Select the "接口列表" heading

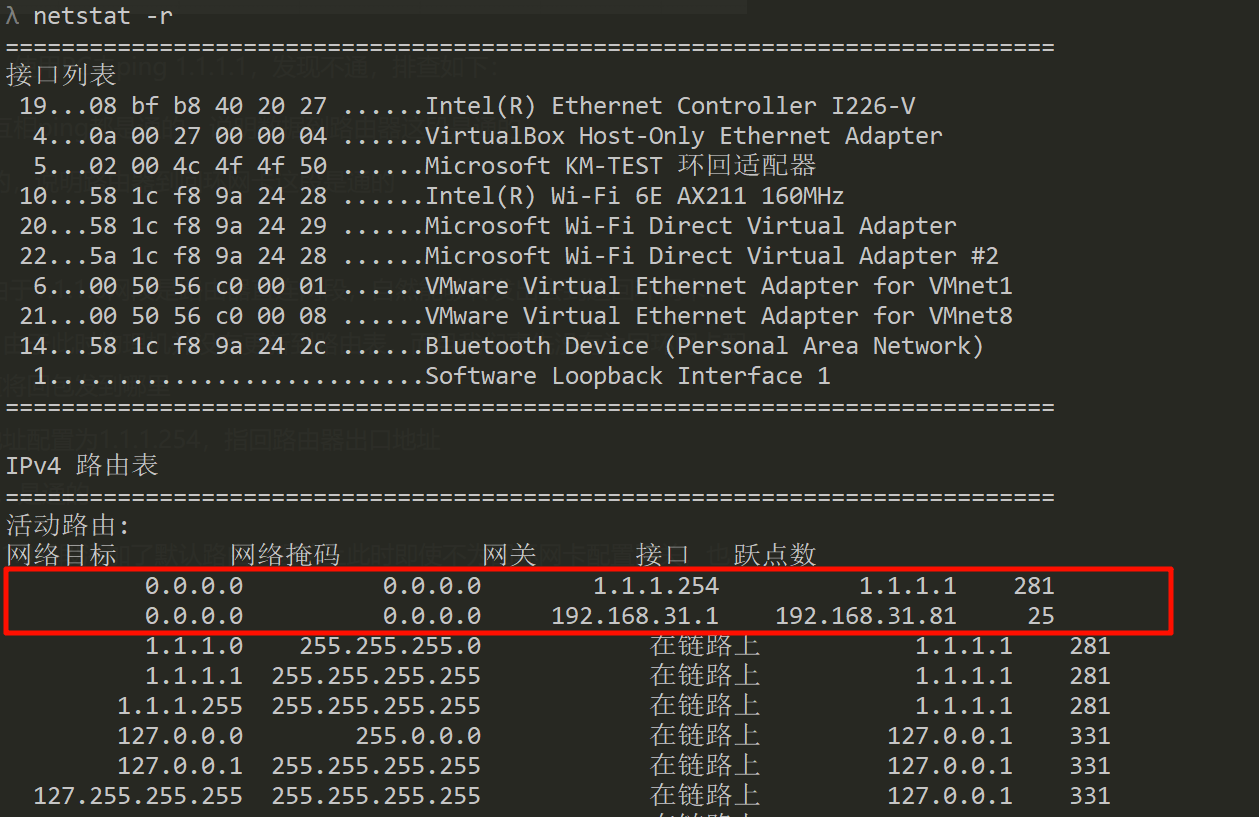(61, 75)
